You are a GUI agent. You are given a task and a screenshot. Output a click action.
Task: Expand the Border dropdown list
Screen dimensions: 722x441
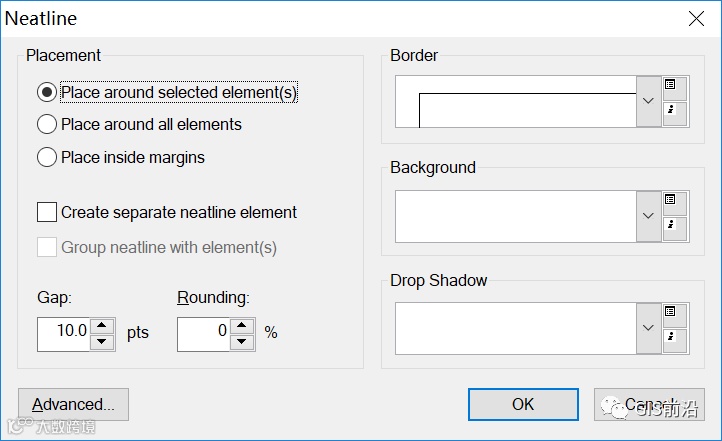click(x=648, y=101)
